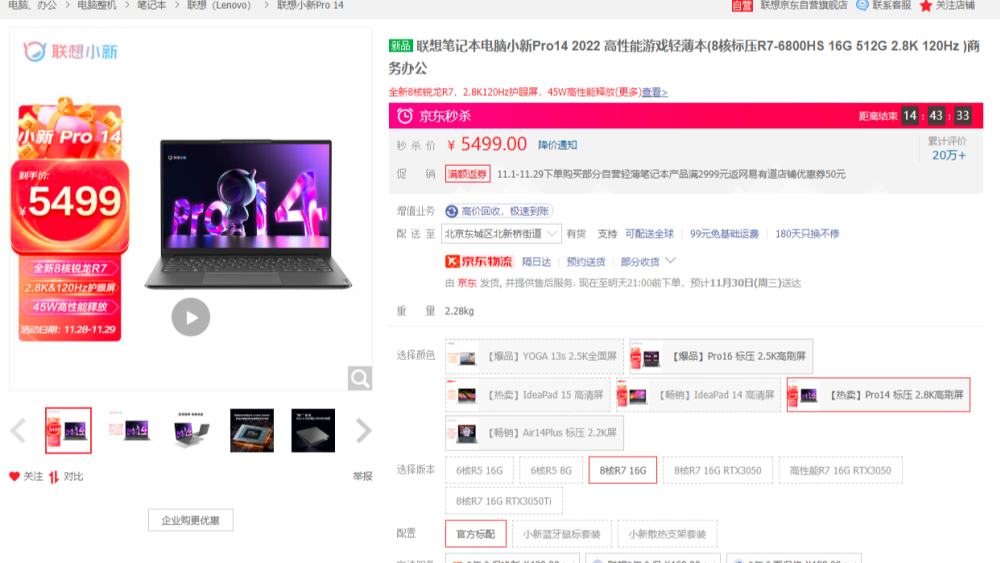Viewport: 1000px width, 563px height.
Task: Choose version 高性能R7 16G RTX3050
Action: (x=840, y=470)
